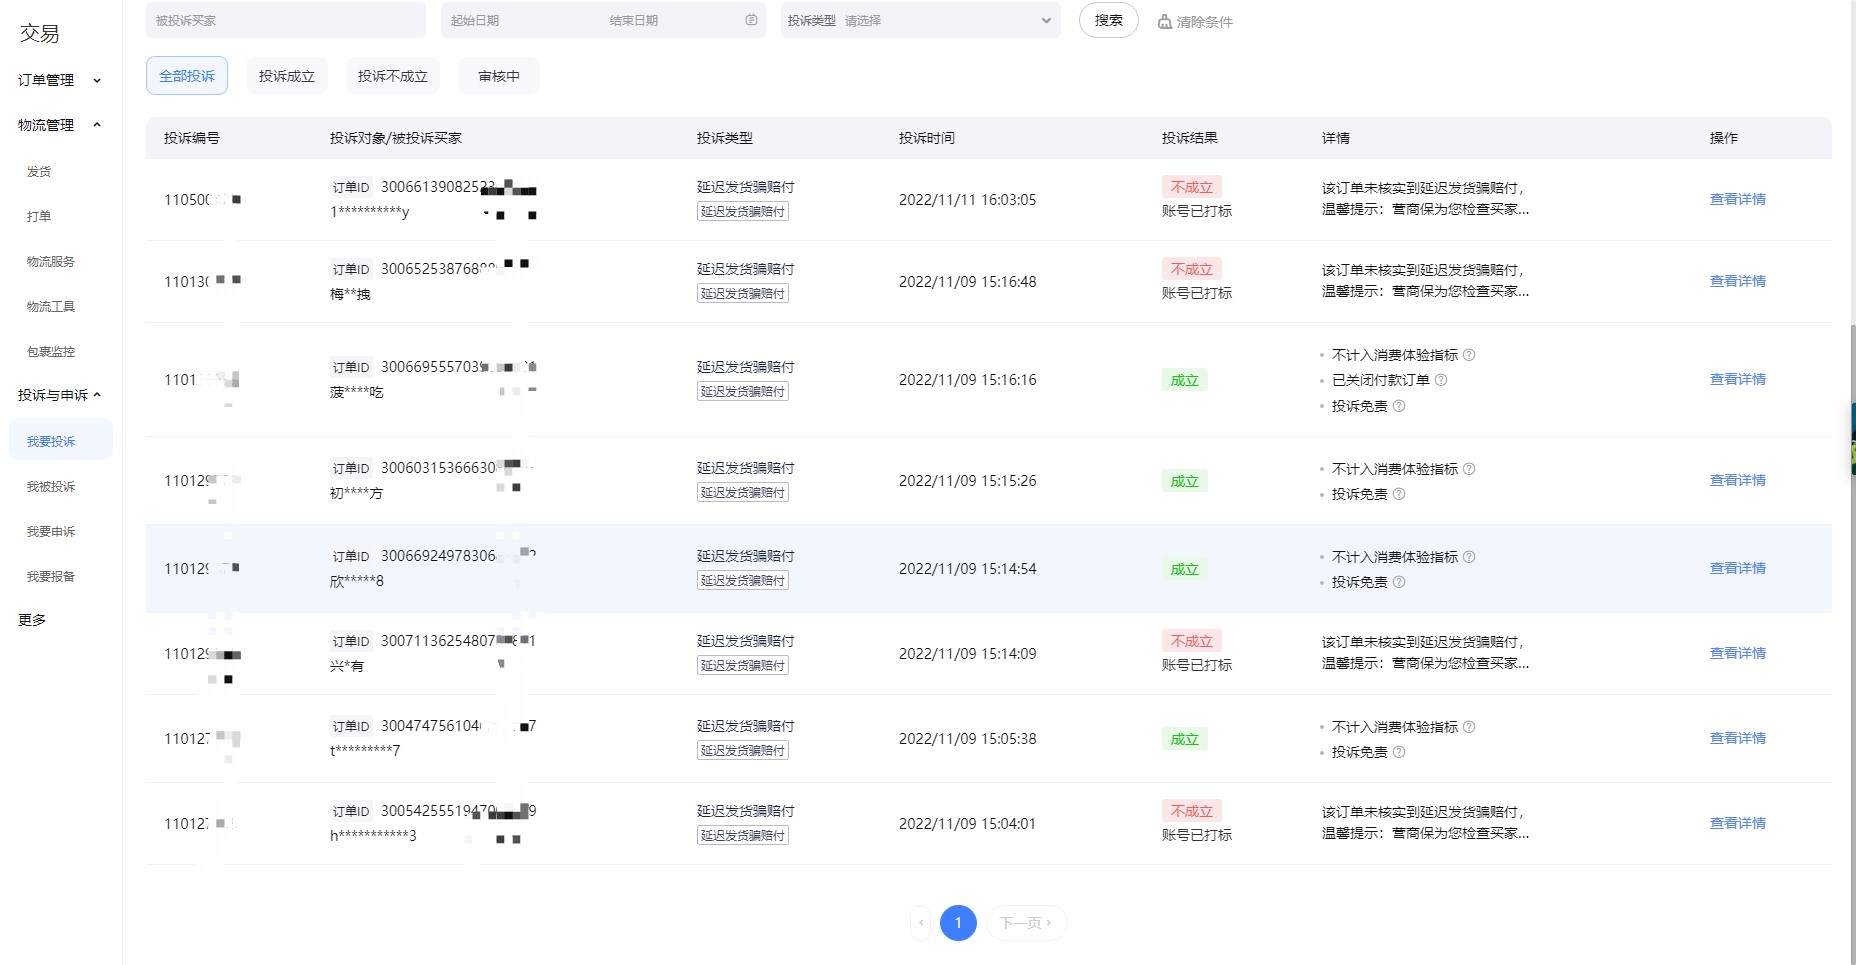Click the question mark next to 投诉免责
This screenshot has width=1856, height=965.
click(x=1400, y=406)
